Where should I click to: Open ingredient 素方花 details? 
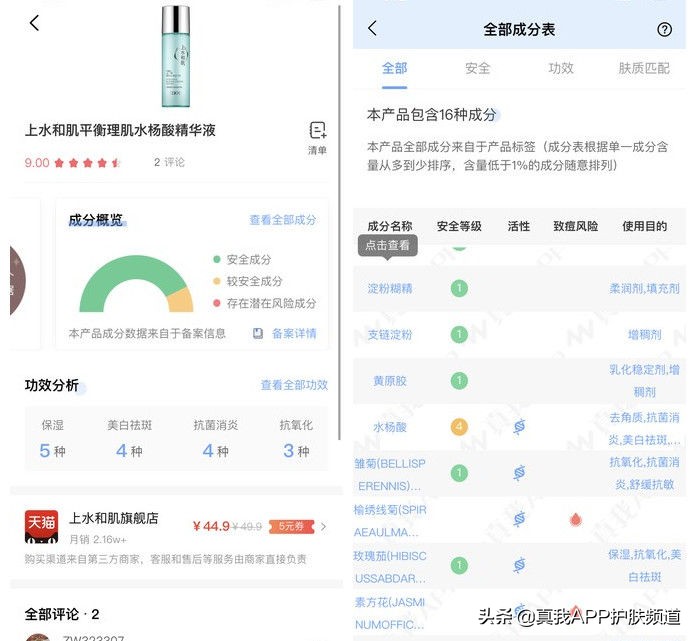tap(390, 613)
